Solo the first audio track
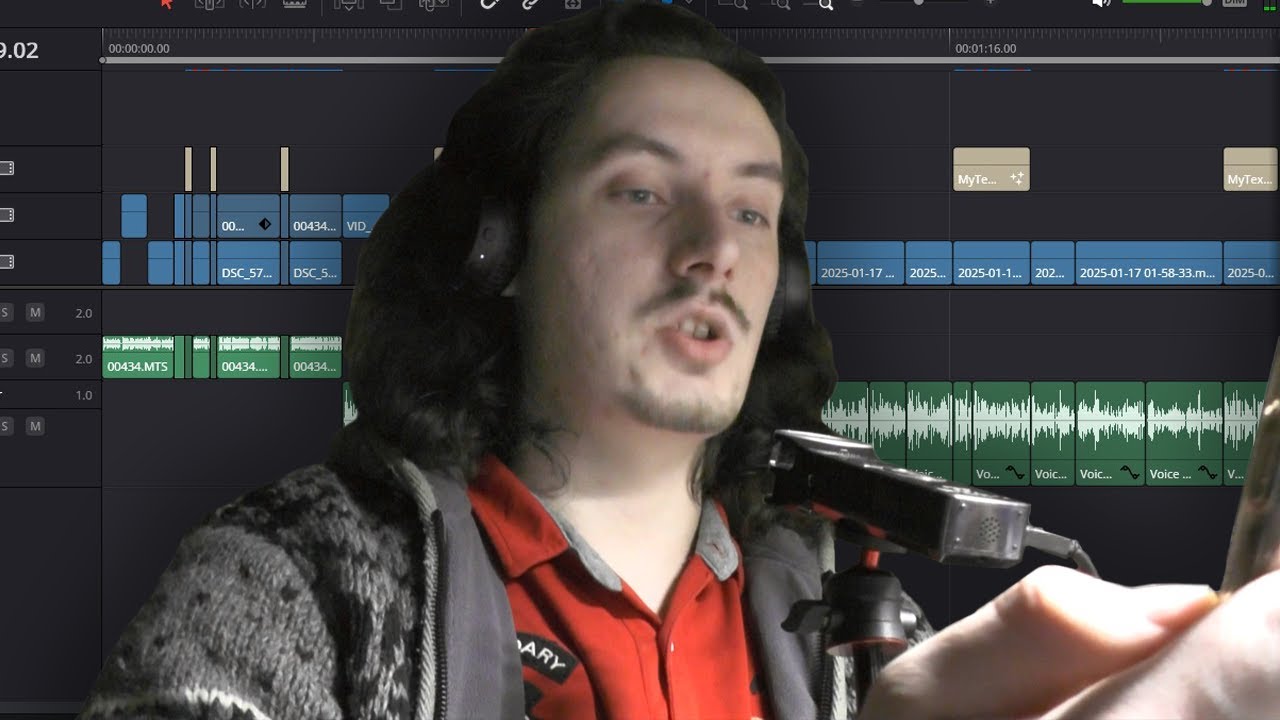The width and height of the screenshot is (1280, 720). tap(5, 313)
